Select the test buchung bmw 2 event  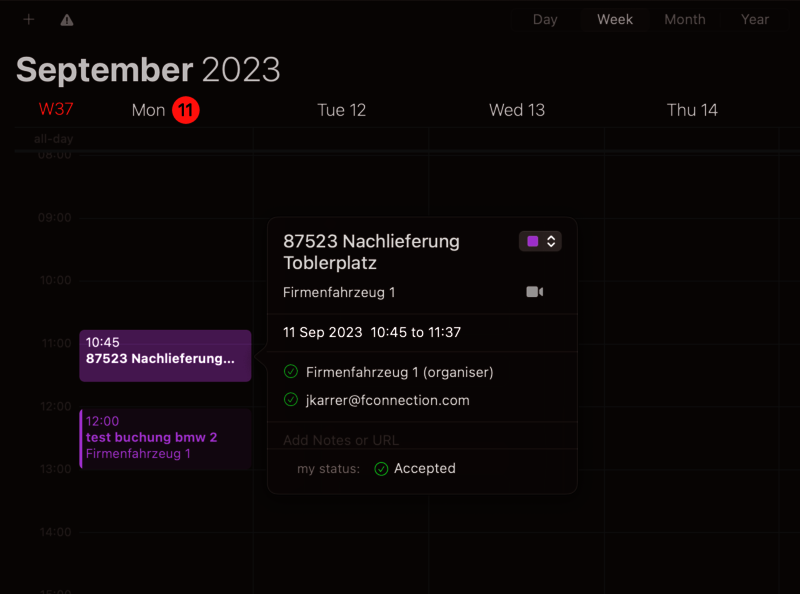[165, 438]
